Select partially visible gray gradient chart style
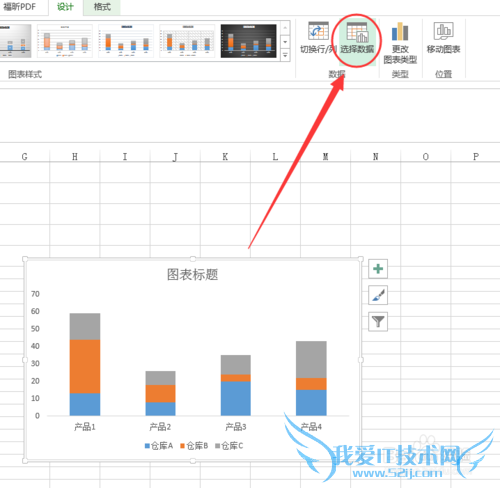 [15, 41]
